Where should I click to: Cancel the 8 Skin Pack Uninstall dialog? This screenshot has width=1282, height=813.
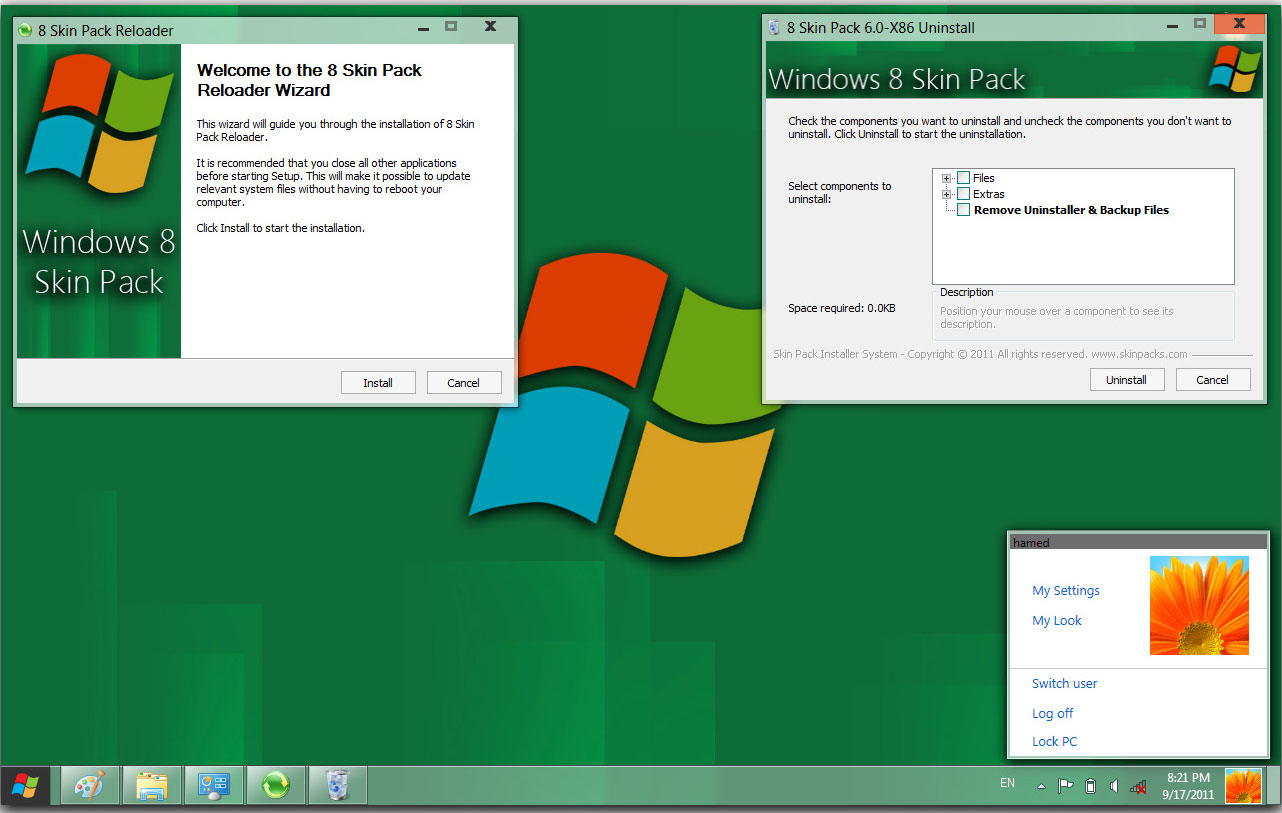tap(1213, 380)
